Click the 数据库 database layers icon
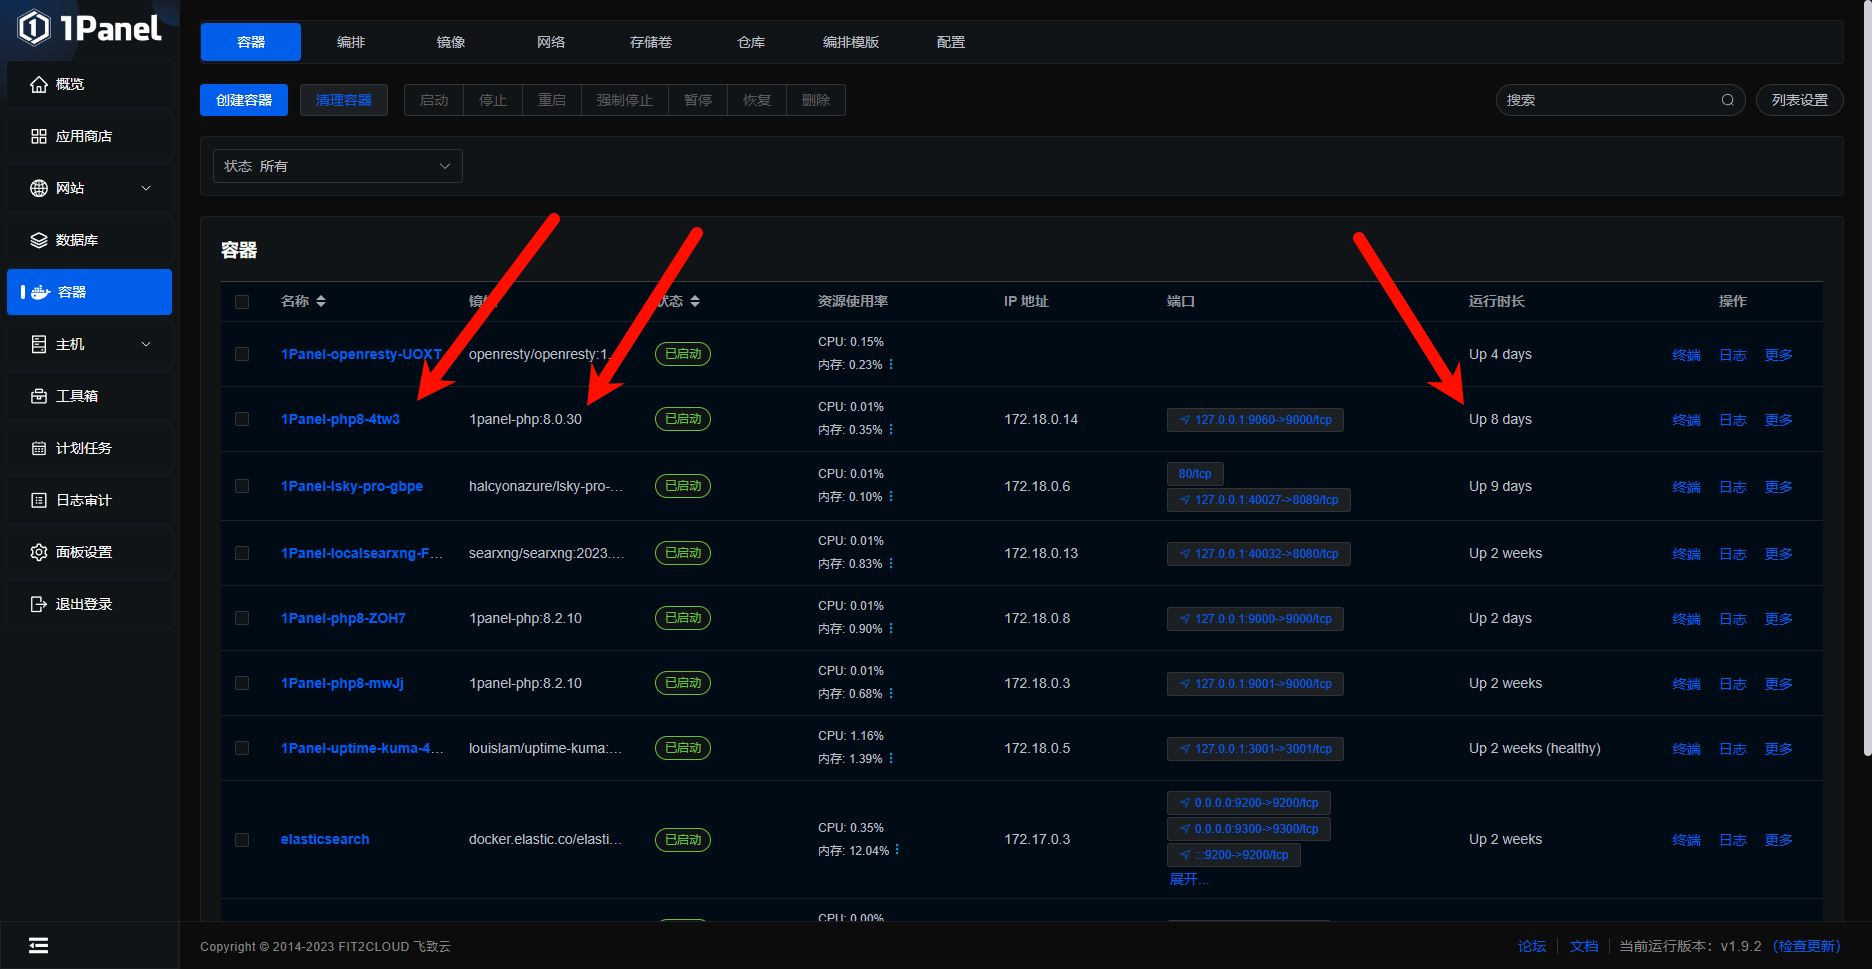 pos(39,240)
